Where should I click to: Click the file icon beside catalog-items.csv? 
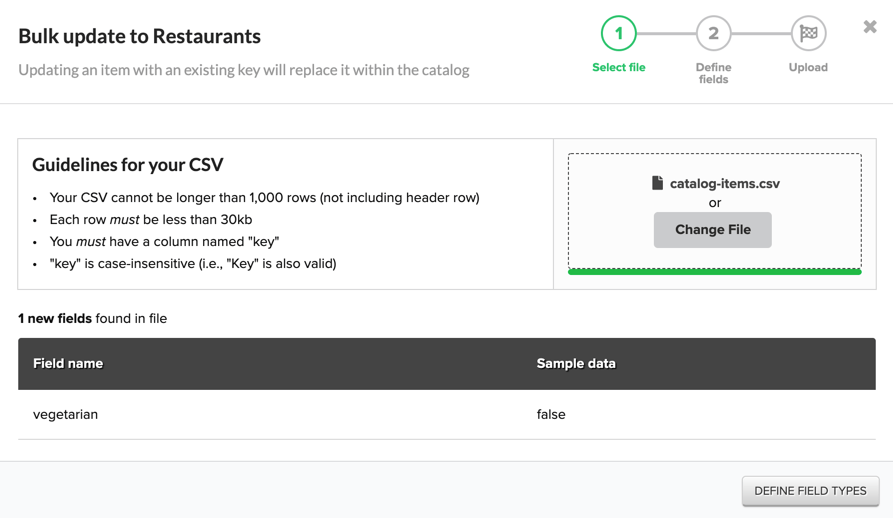click(x=657, y=183)
